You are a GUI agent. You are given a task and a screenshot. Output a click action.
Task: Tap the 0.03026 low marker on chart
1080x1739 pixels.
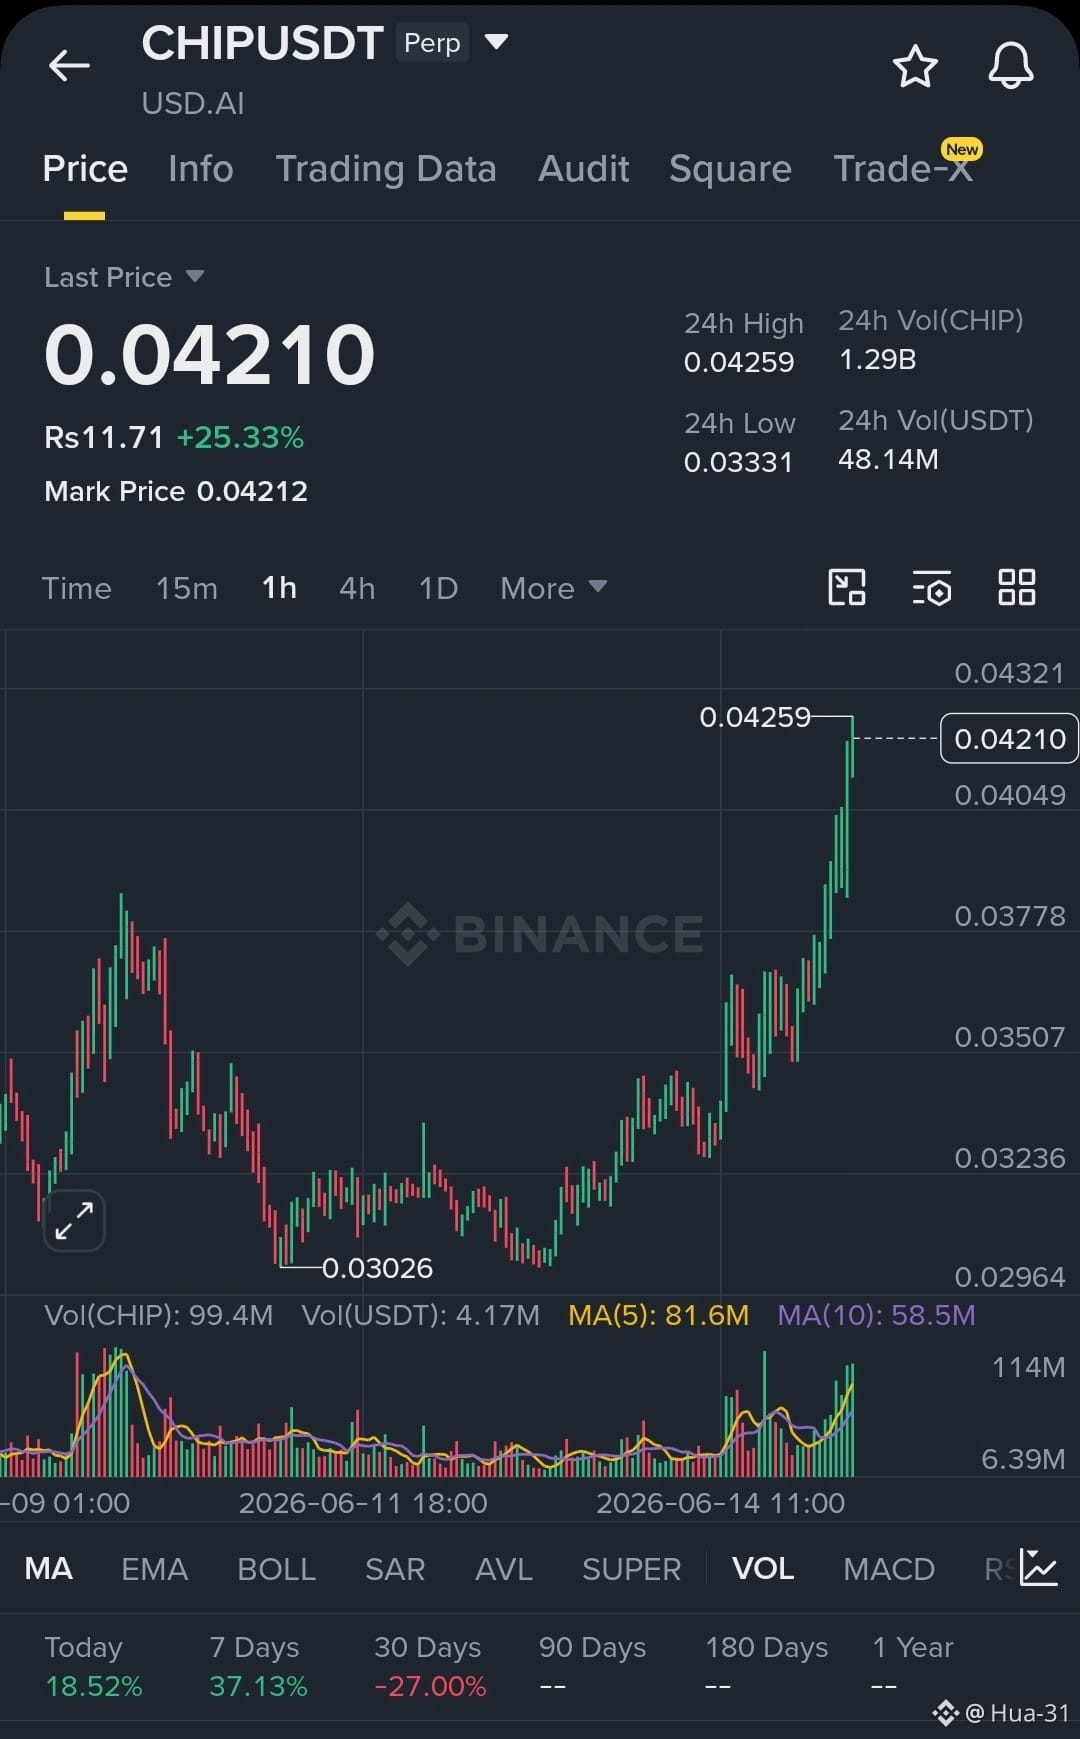377,1268
